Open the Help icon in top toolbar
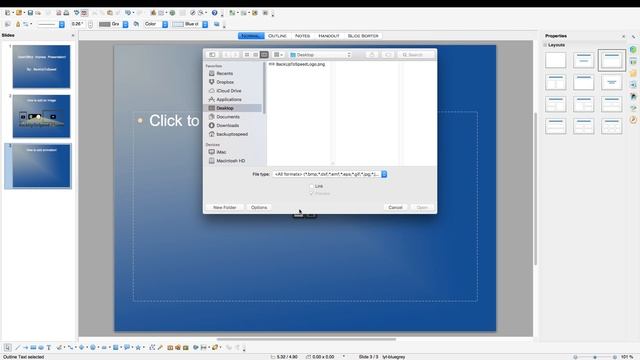This screenshot has height=360, width=640. pyautogui.click(x=214, y=13)
